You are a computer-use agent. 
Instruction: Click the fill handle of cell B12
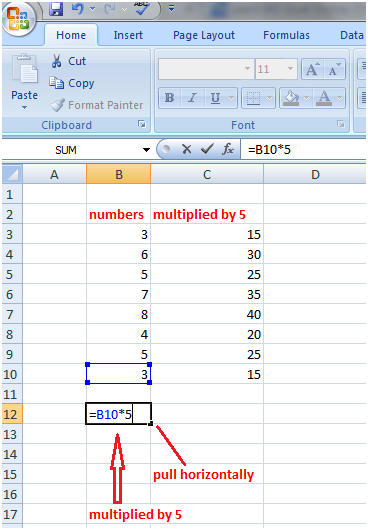tap(151, 423)
